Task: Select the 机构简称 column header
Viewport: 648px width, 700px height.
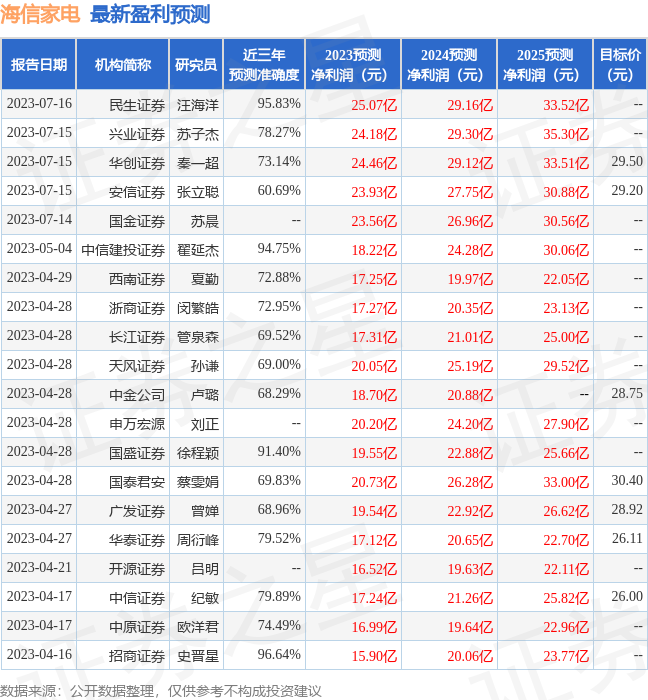Action: pos(123,64)
